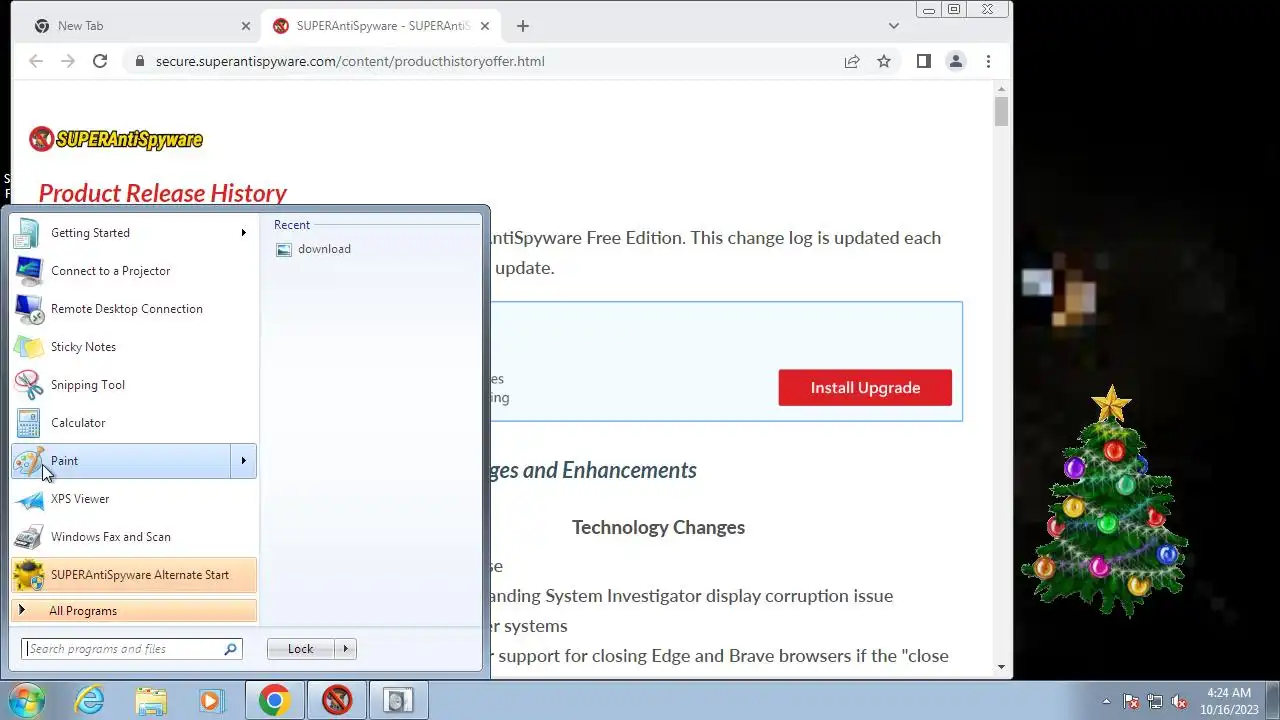Image resolution: width=1280 pixels, height=720 pixels.
Task: Click the Lock button
Action: (300, 649)
